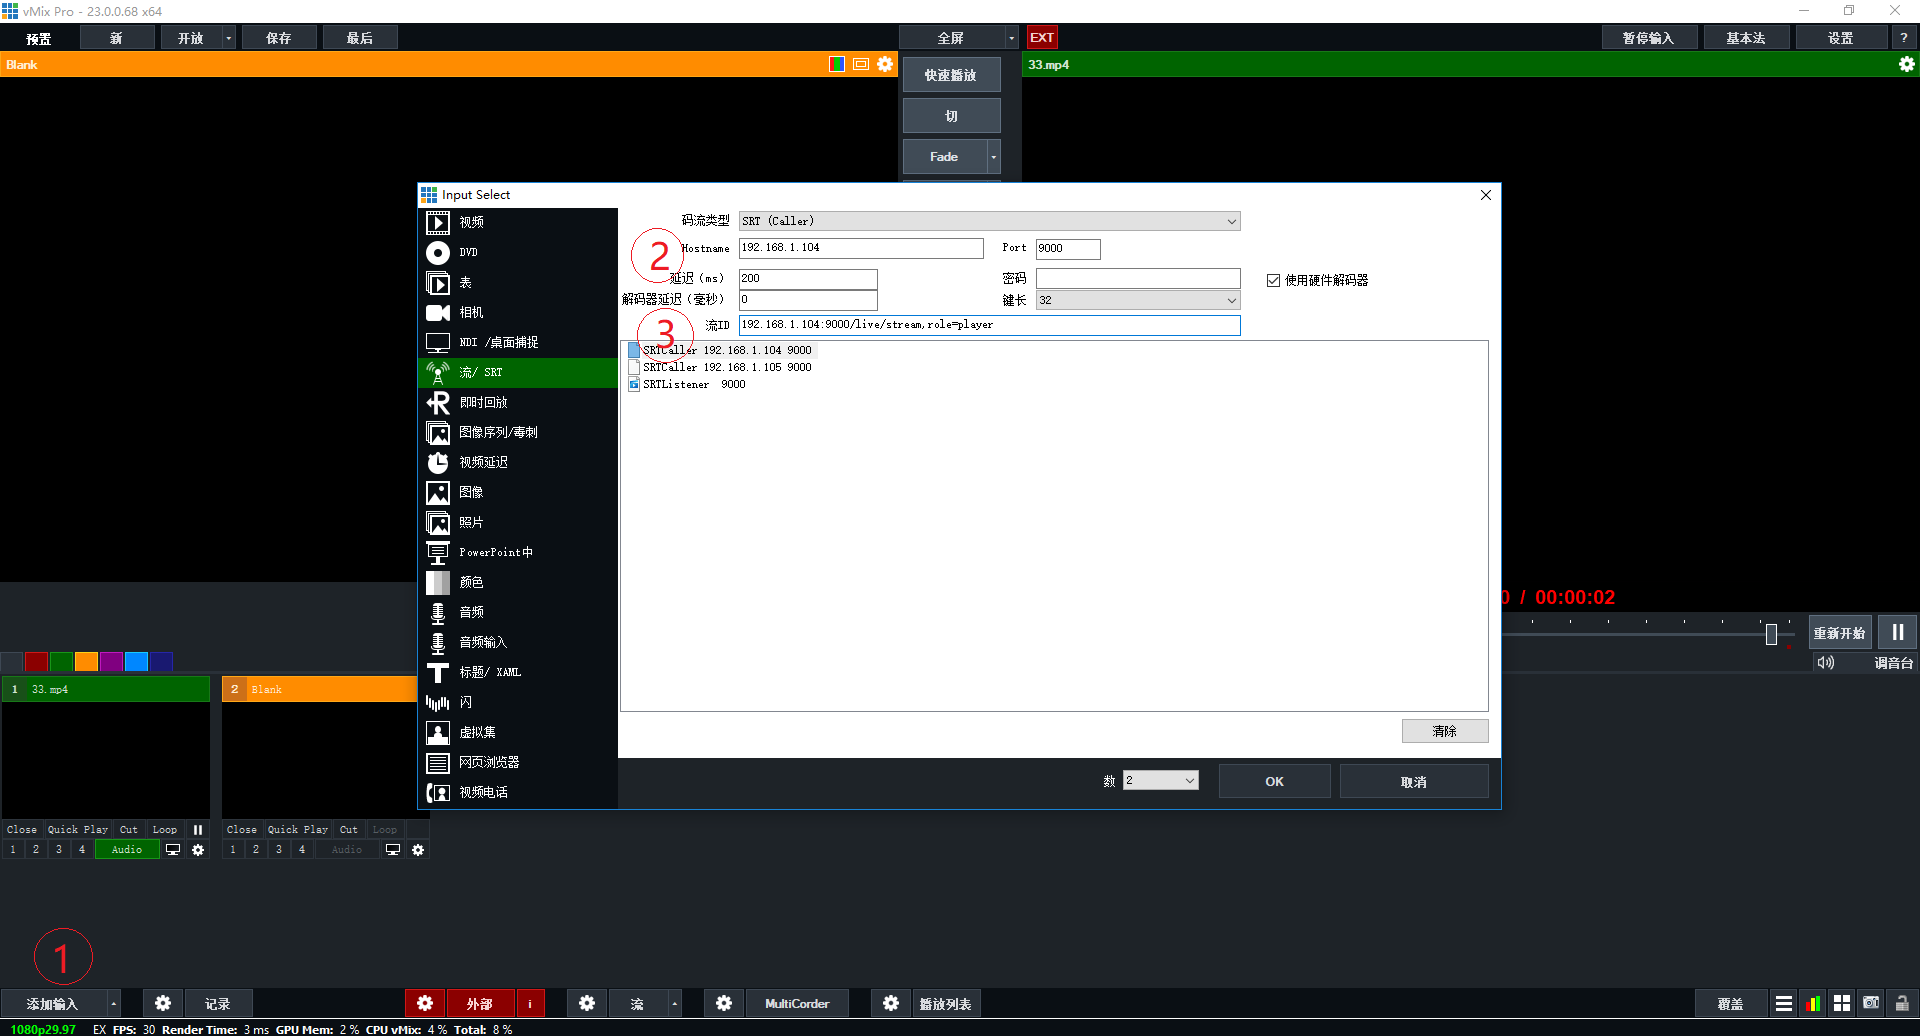This screenshot has width=1920, height=1036.
Task: Click inside the Hostname input field
Action: pyautogui.click(x=860, y=247)
